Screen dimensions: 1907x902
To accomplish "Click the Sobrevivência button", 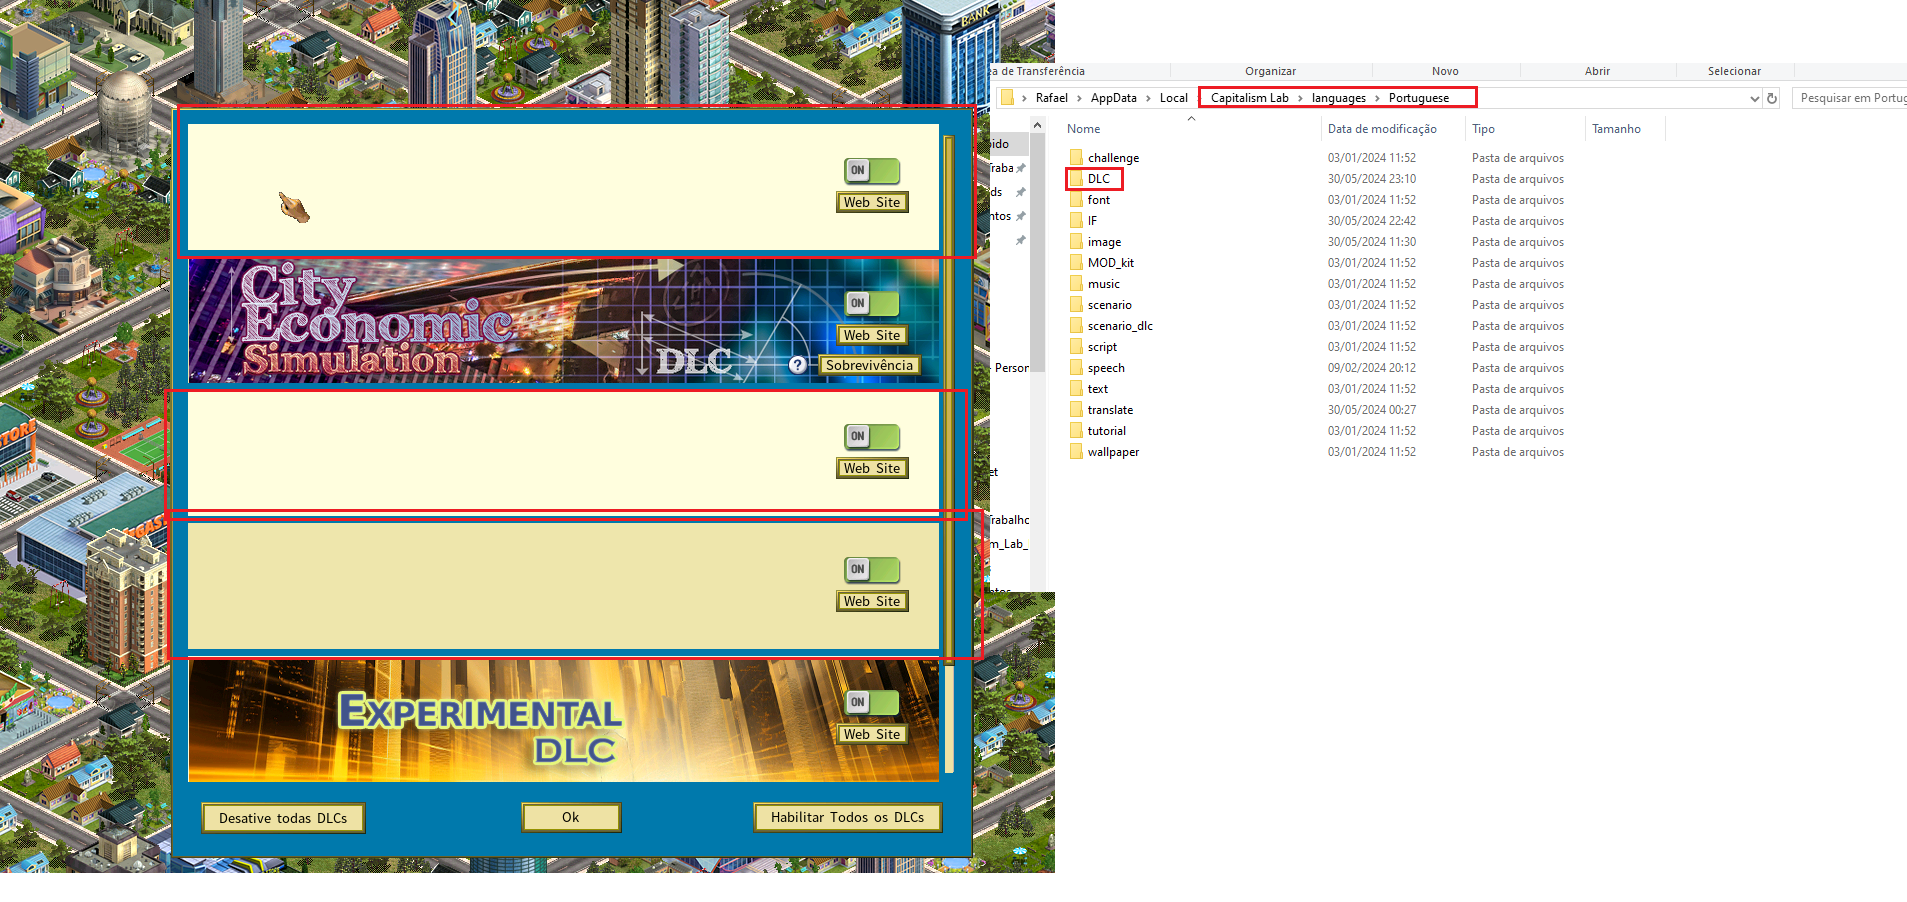I will point(869,366).
